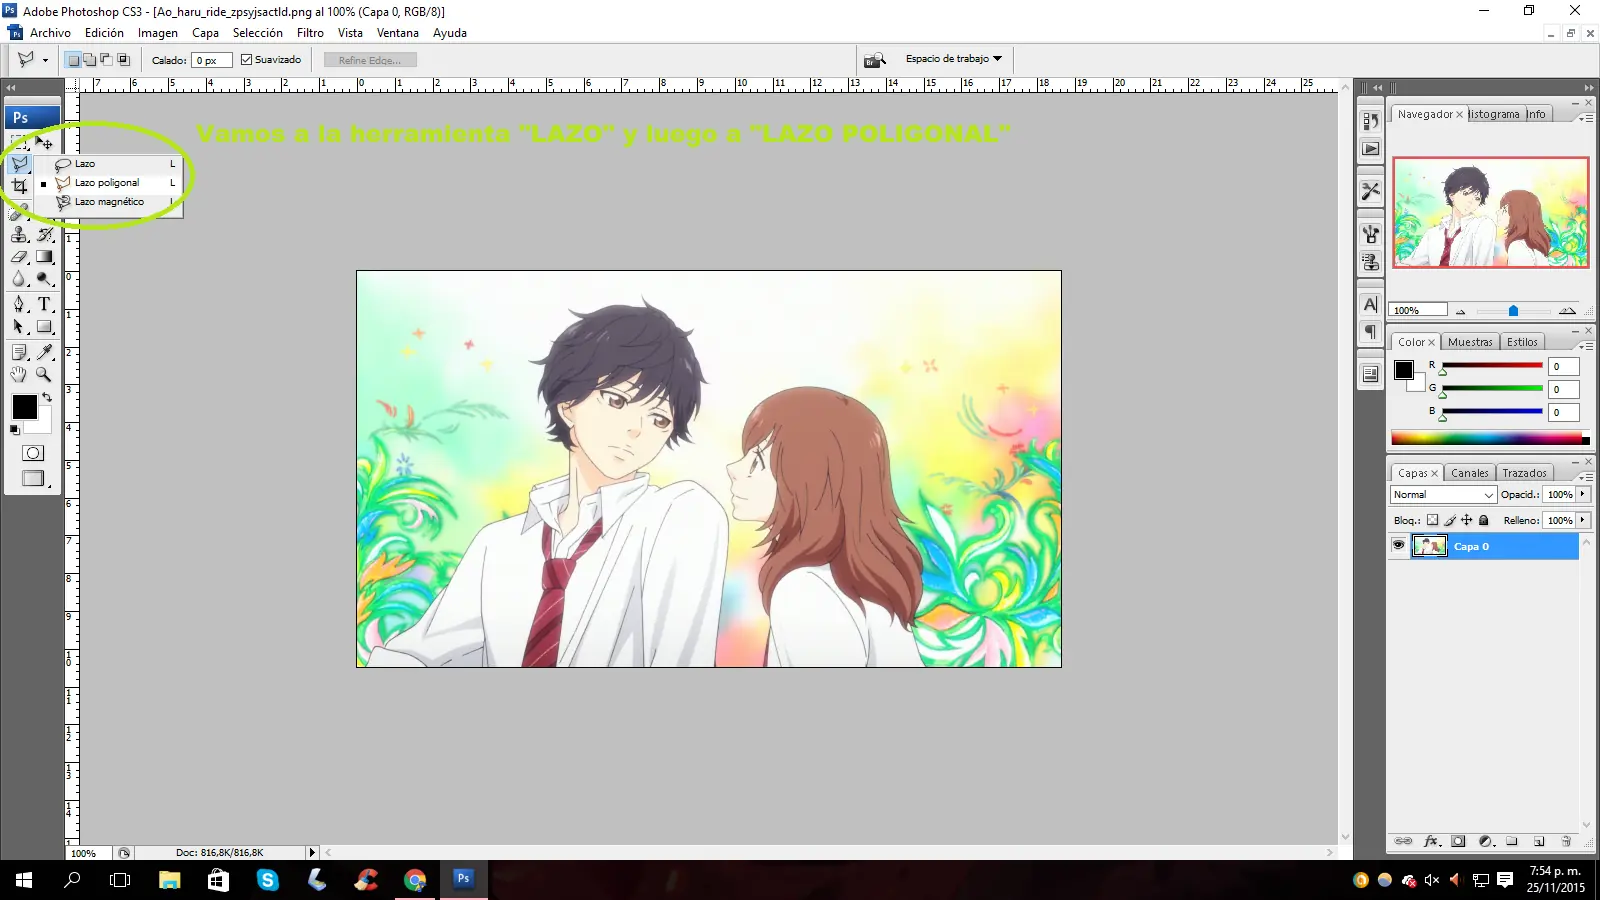This screenshot has width=1600, height=900.
Task: Open the Filtro menu
Action: pos(310,33)
